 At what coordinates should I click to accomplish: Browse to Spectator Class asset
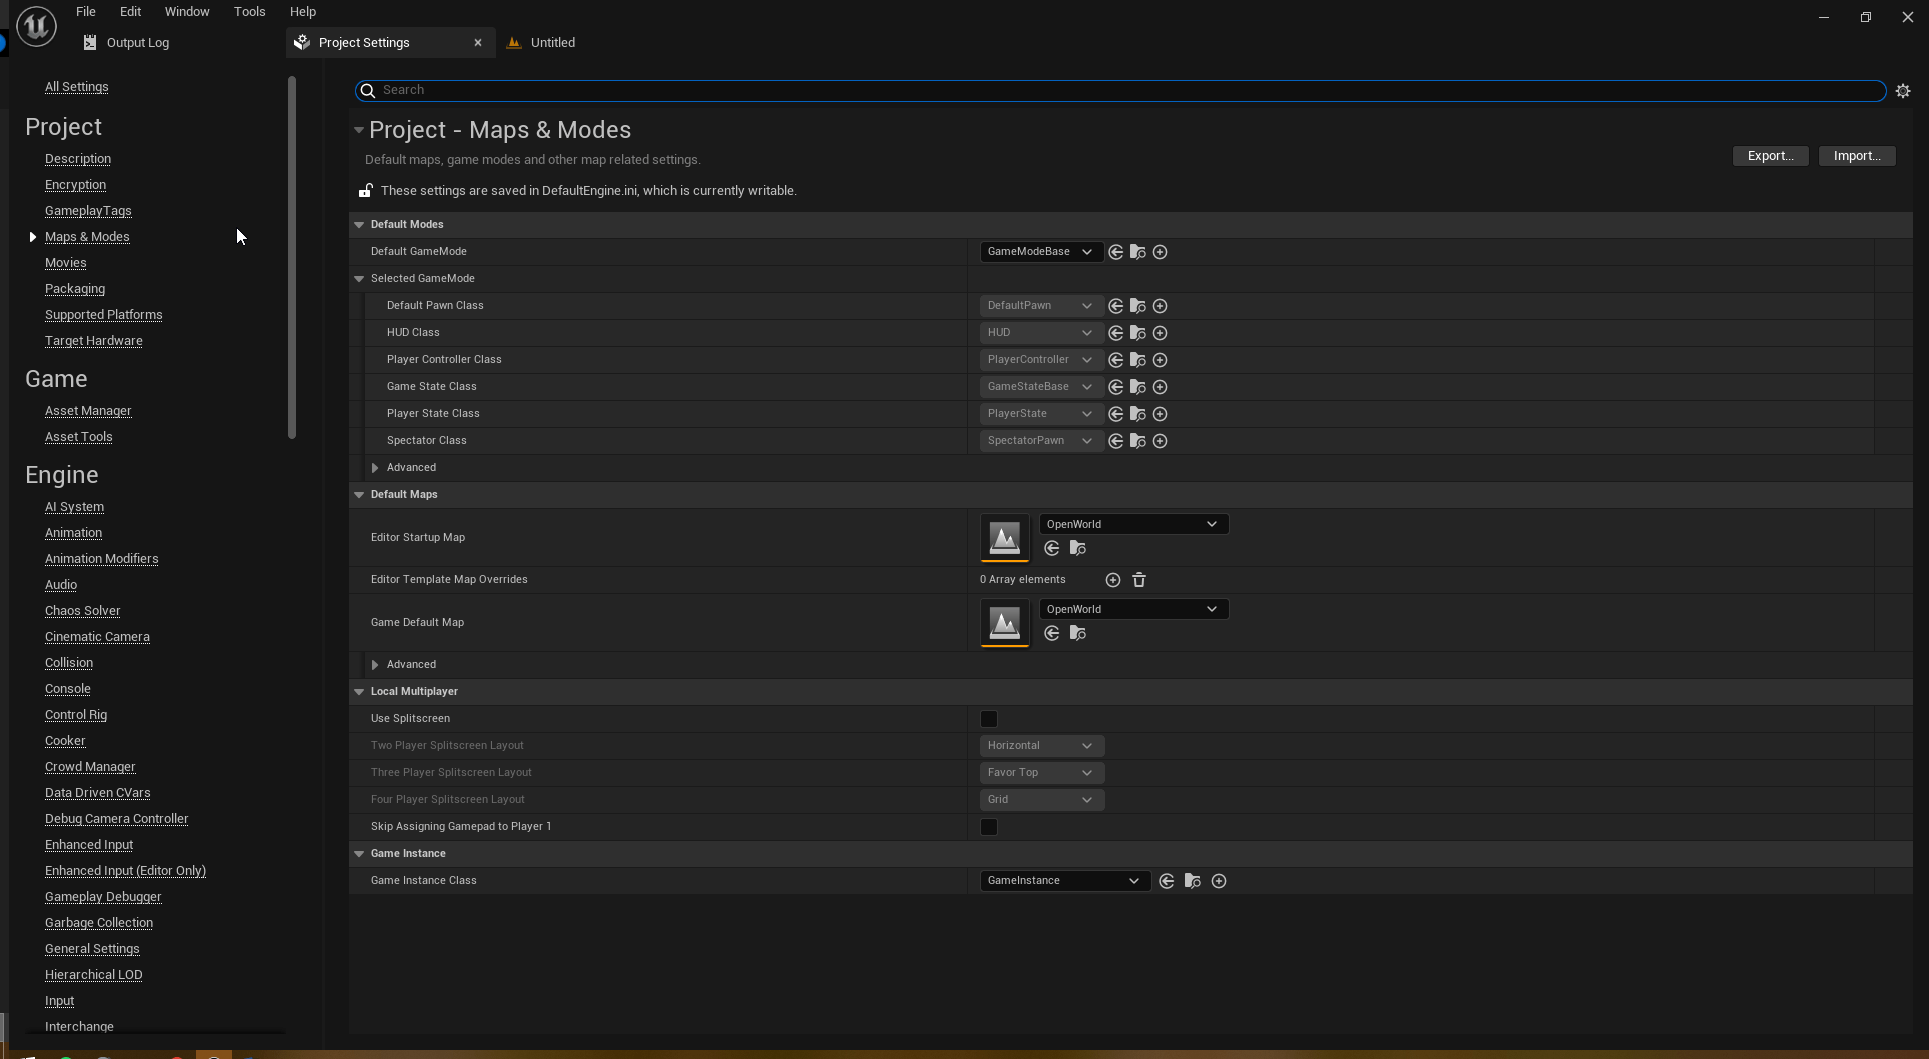pos(1137,441)
